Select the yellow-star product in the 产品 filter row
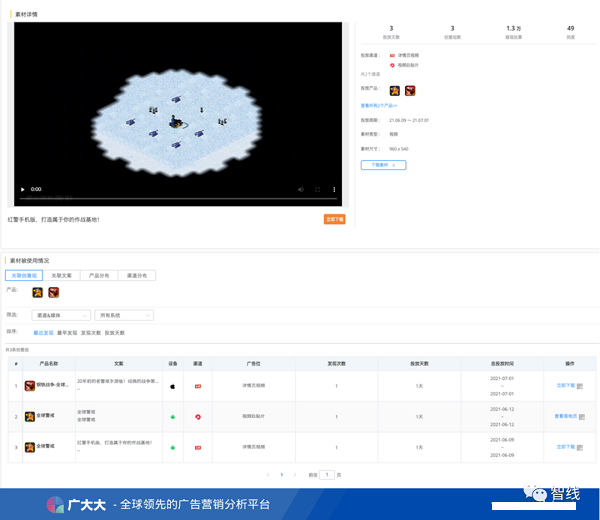 coord(38,292)
